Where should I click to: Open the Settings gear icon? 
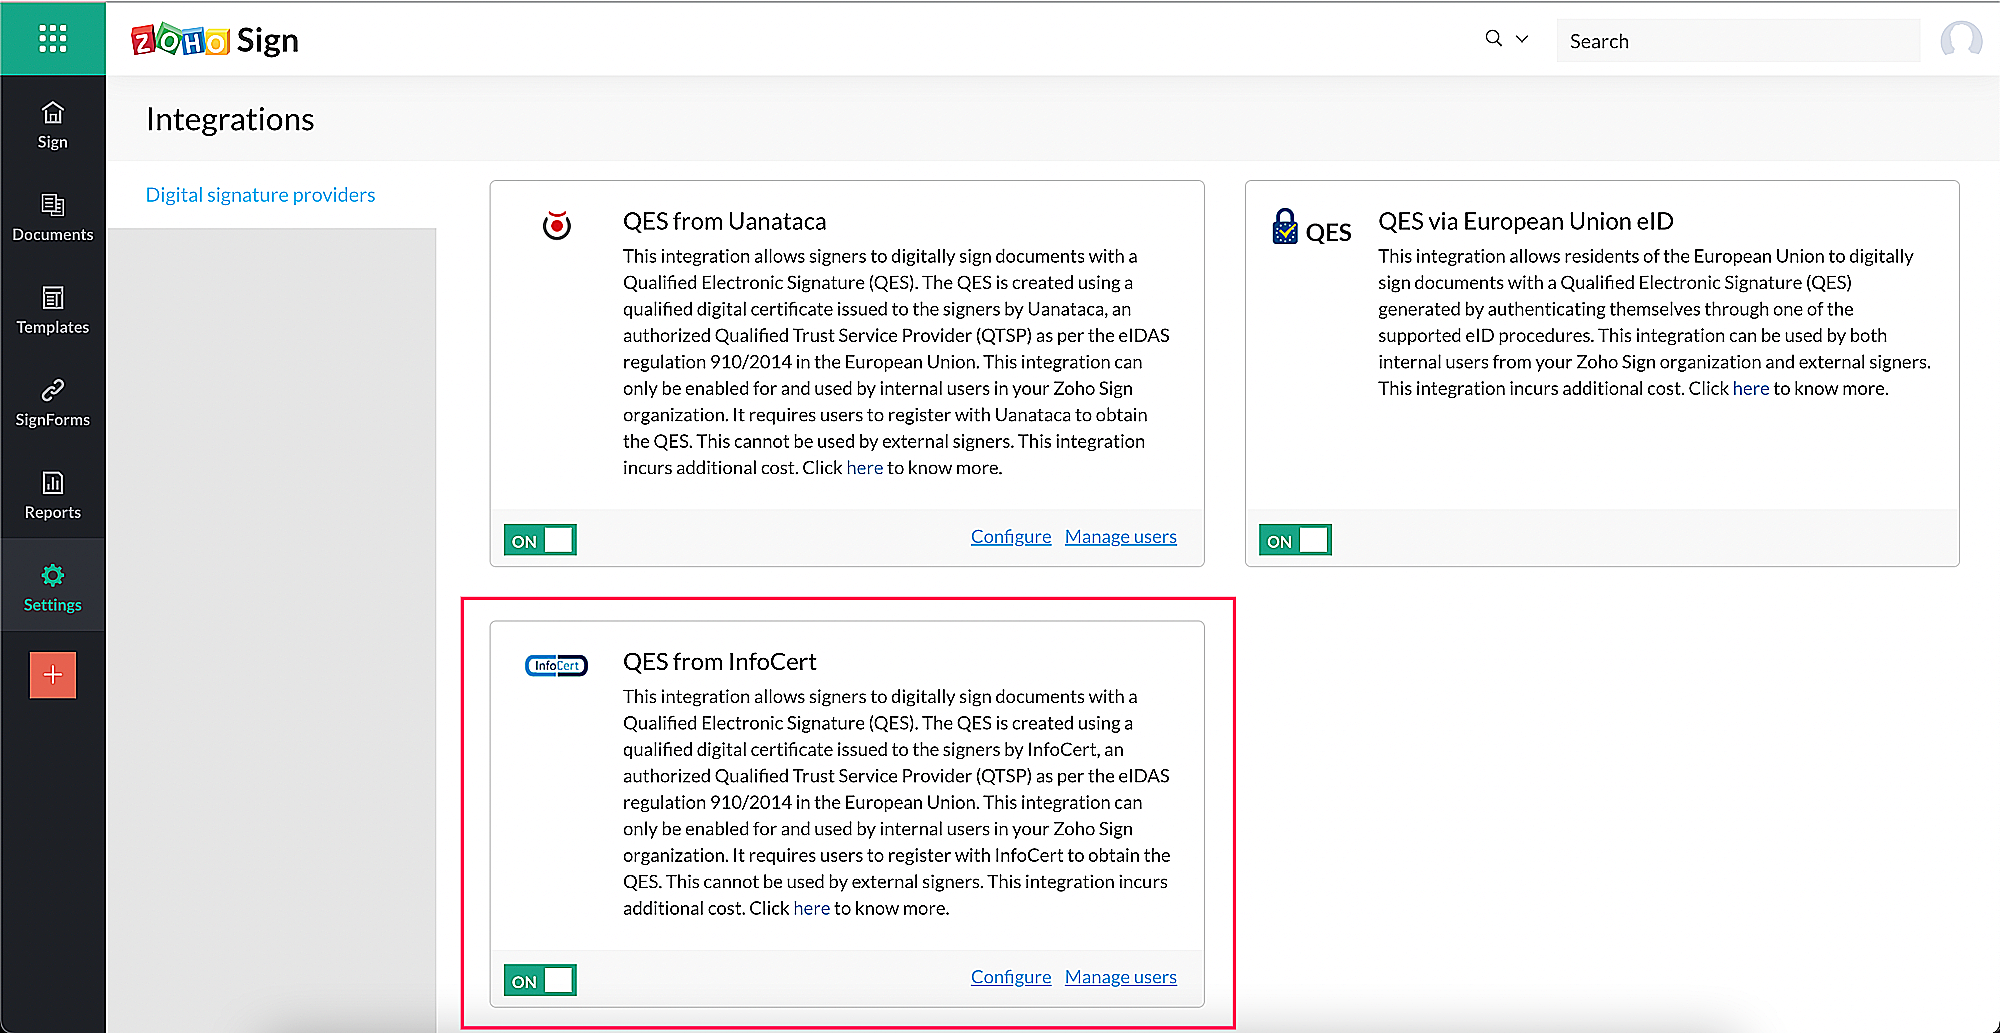(52, 575)
